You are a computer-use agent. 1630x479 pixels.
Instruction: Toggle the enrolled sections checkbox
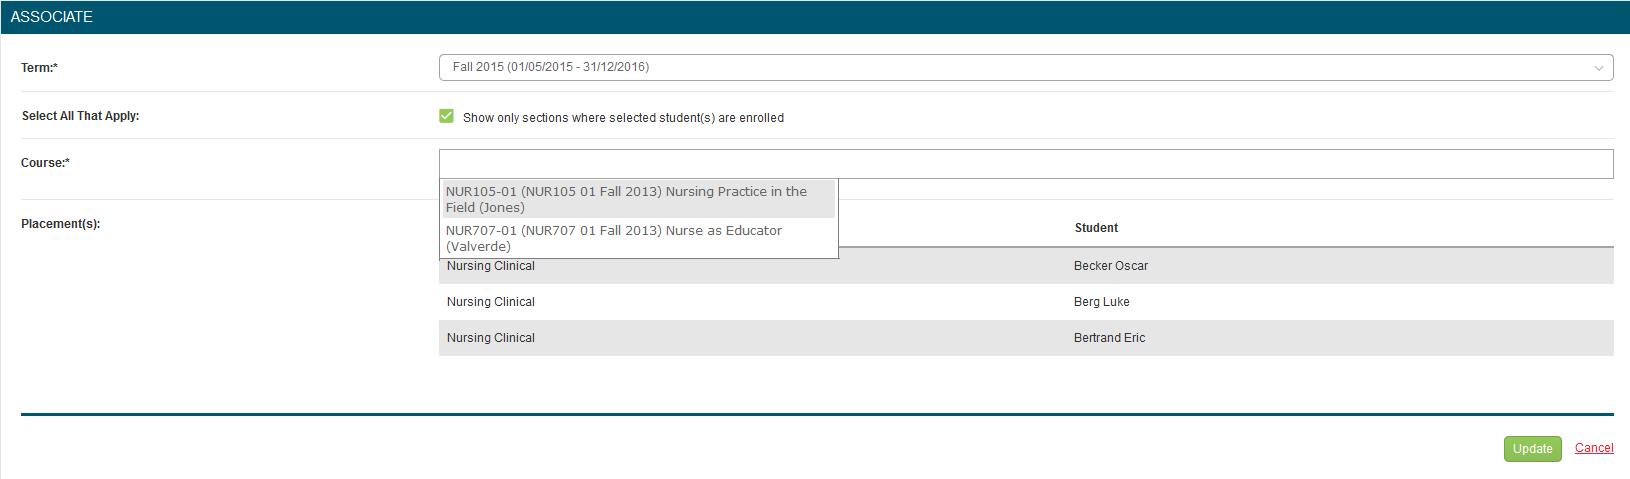[x=446, y=116]
